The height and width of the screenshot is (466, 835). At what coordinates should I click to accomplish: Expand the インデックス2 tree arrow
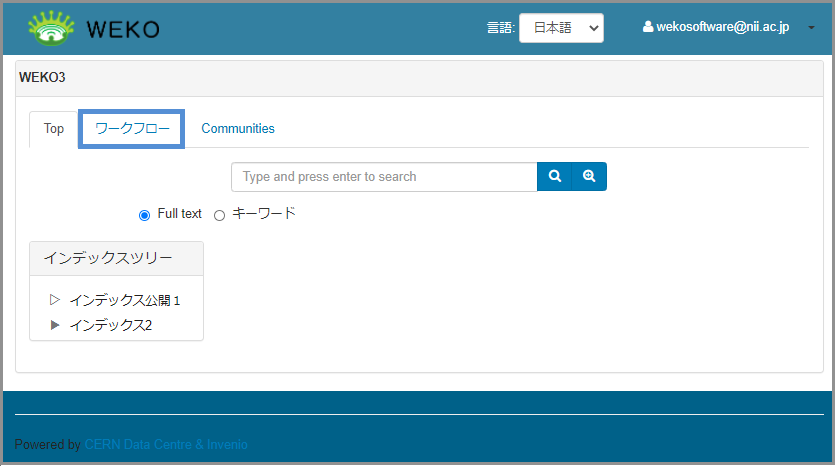pyautogui.click(x=55, y=325)
